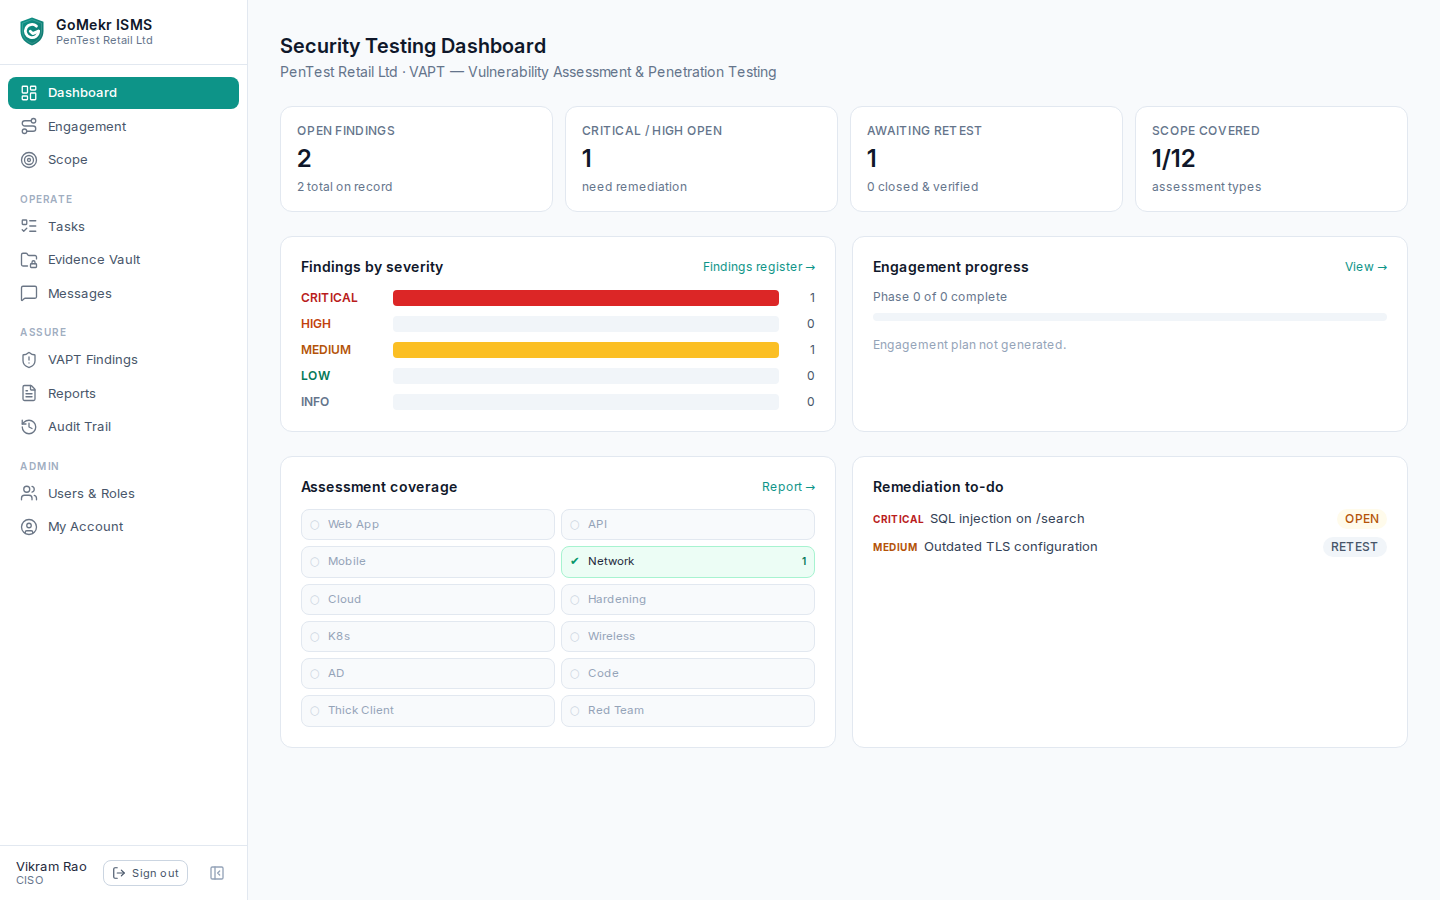Select the API coverage tile
1440x900 pixels.
click(x=688, y=524)
